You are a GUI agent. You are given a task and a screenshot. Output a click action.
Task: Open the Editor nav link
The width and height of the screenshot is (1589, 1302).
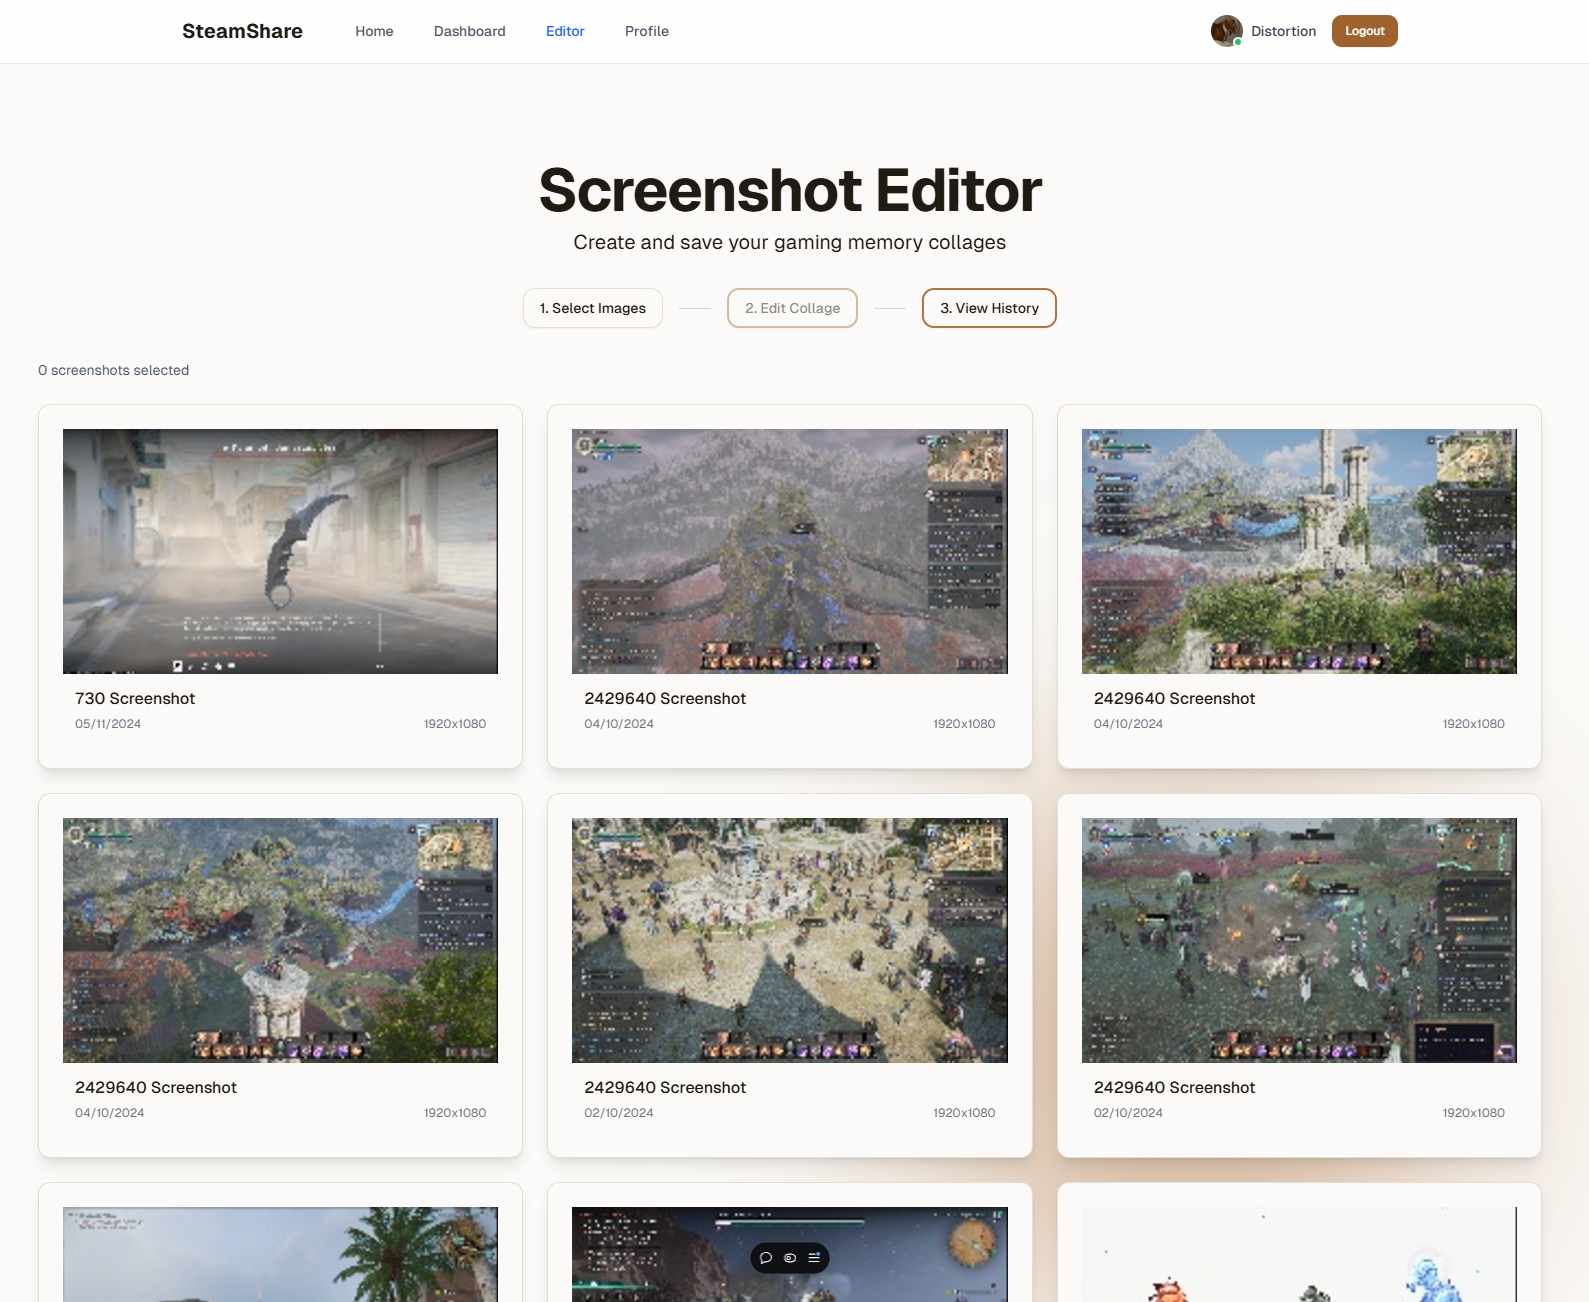click(x=565, y=31)
